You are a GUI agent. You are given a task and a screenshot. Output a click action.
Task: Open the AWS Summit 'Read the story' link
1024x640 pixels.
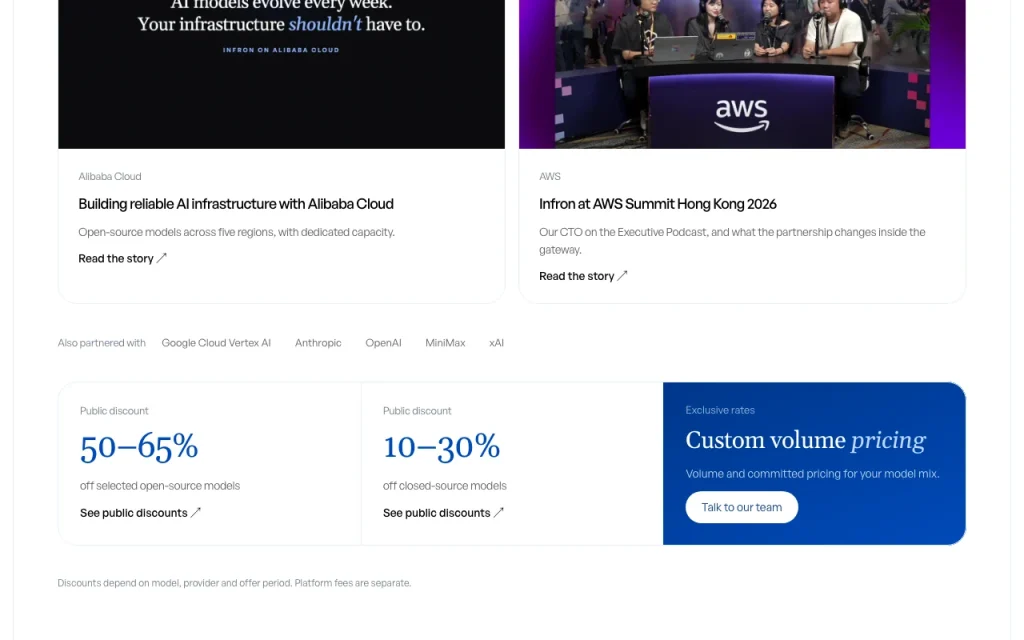583,276
